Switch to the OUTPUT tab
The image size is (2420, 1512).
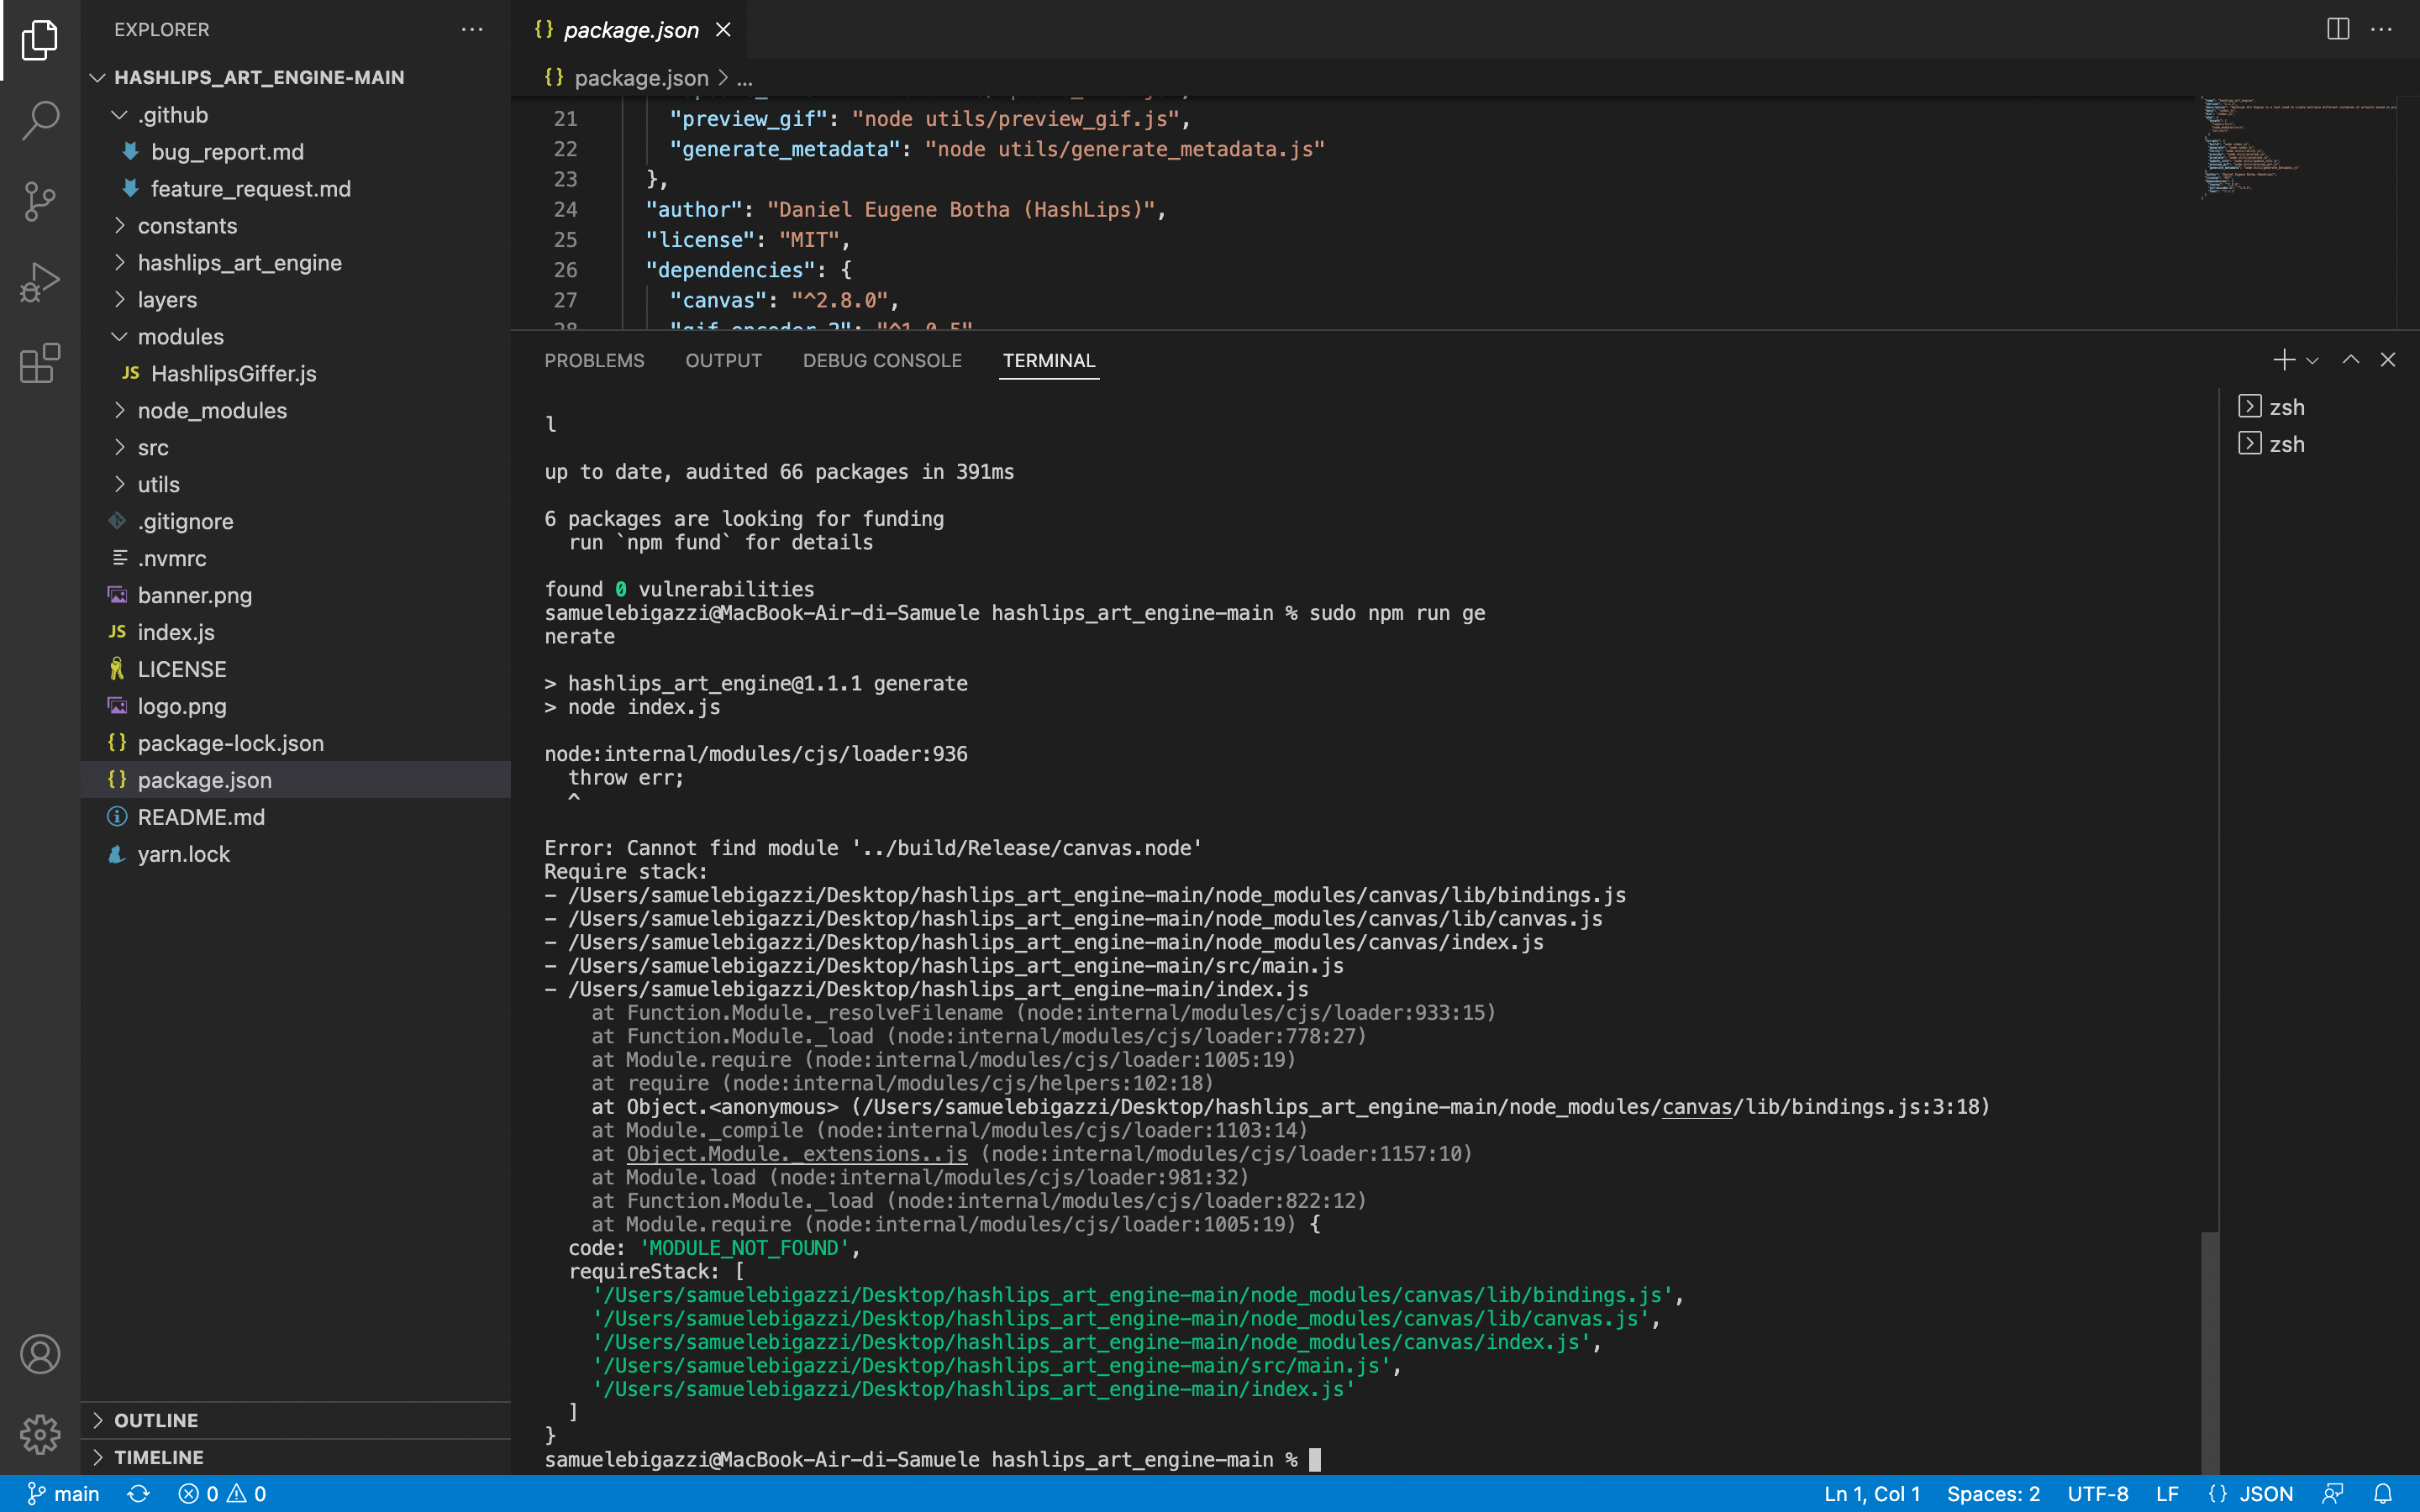click(723, 360)
